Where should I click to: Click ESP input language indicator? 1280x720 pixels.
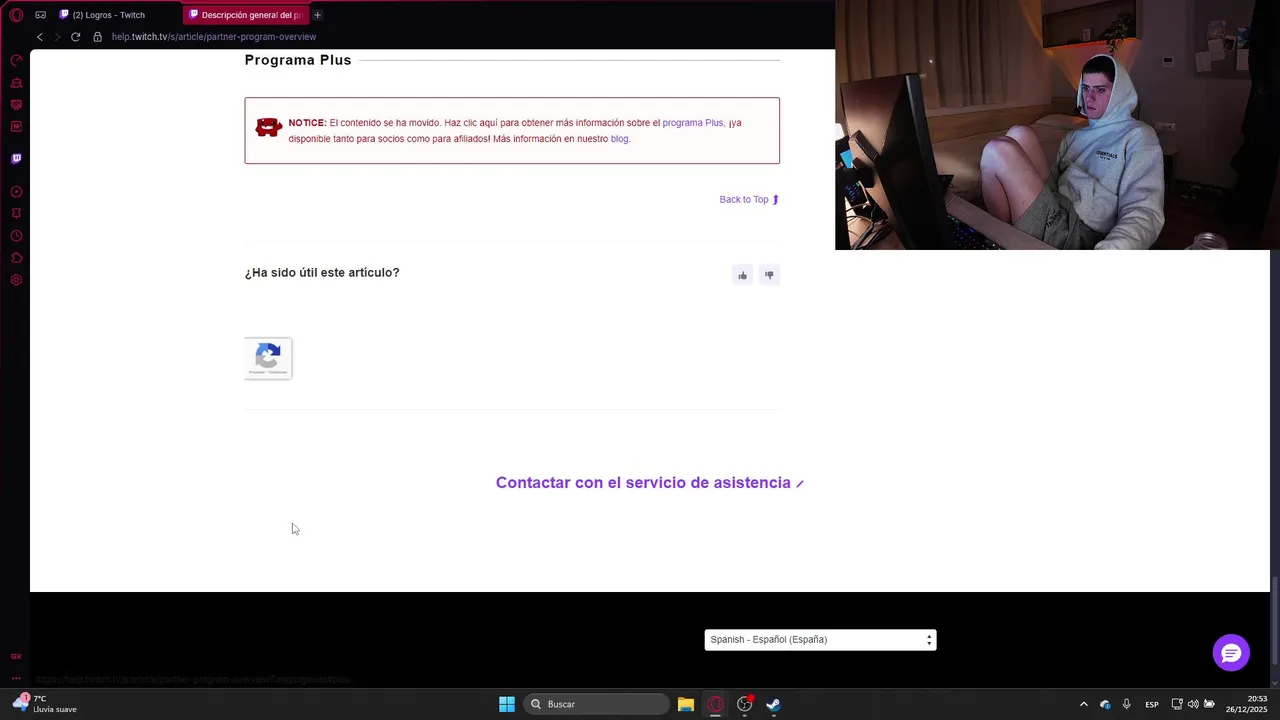click(x=1152, y=704)
